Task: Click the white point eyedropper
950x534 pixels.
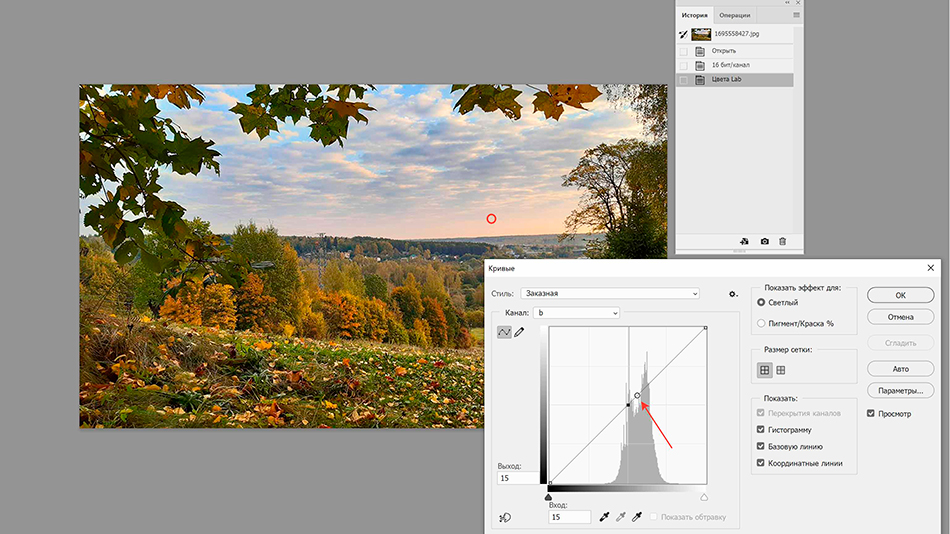Action: pos(635,517)
